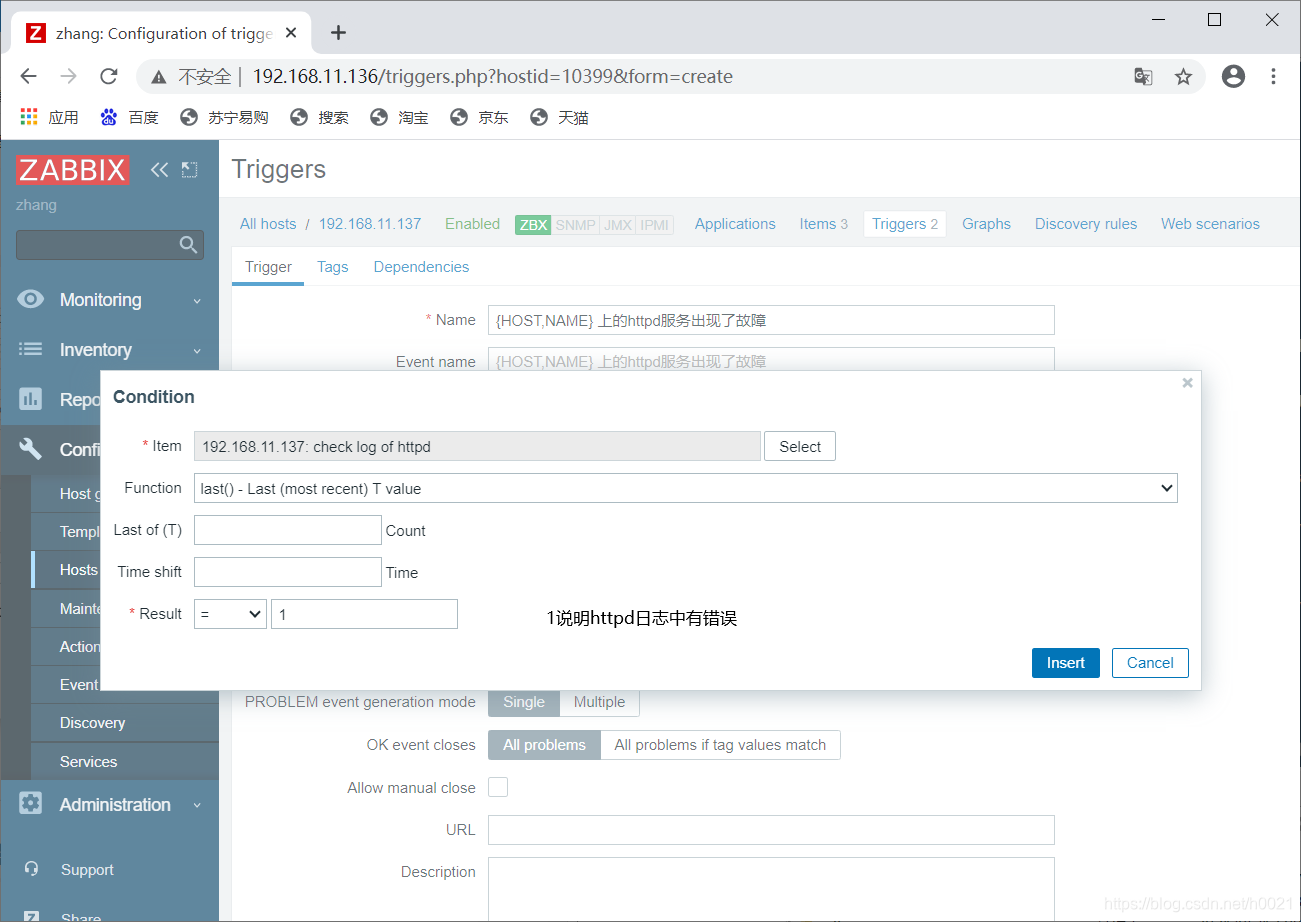Click the Support headset icon

coord(31,869)
